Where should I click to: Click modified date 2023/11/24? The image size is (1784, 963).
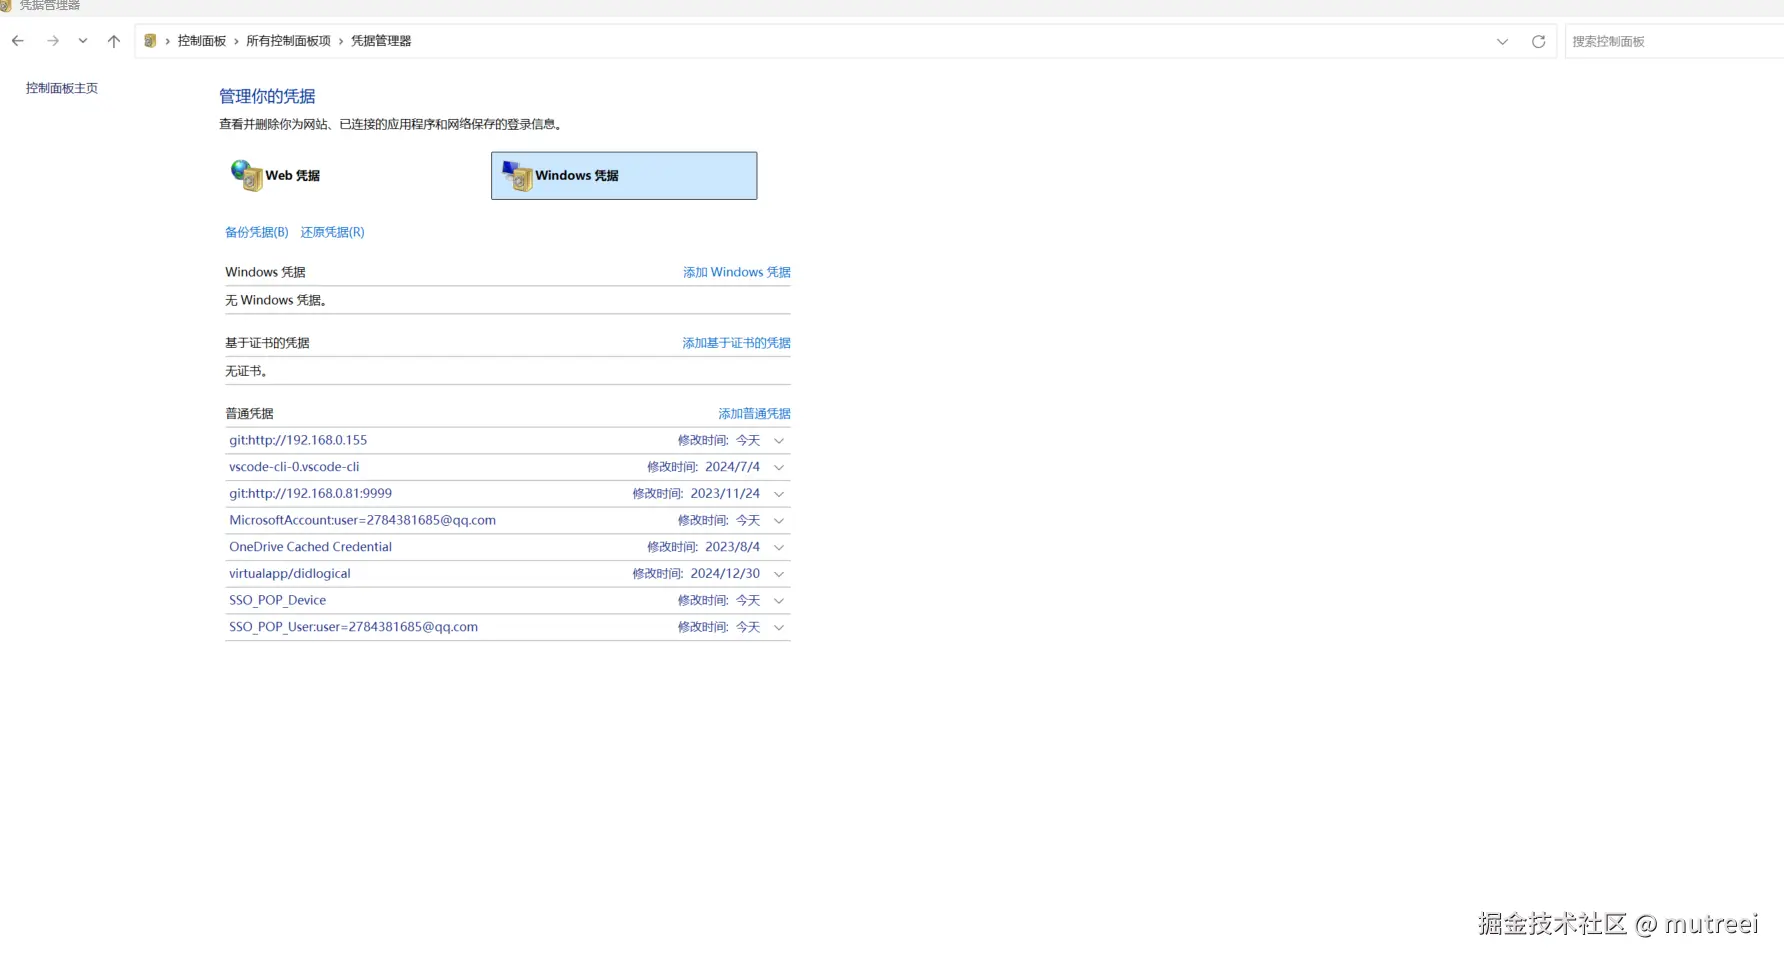click(x=725, y=494)
